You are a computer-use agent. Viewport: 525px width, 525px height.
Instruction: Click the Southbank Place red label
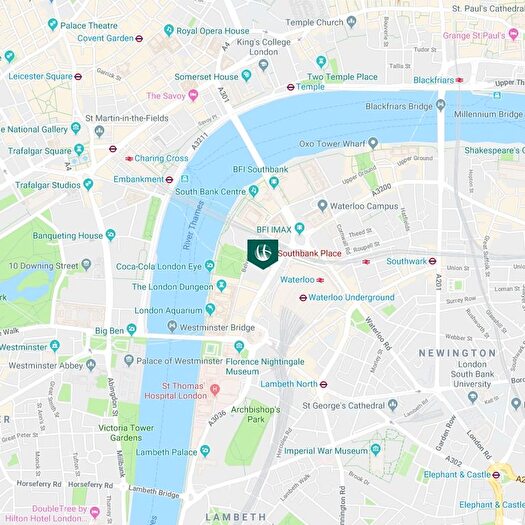(310, 253)
